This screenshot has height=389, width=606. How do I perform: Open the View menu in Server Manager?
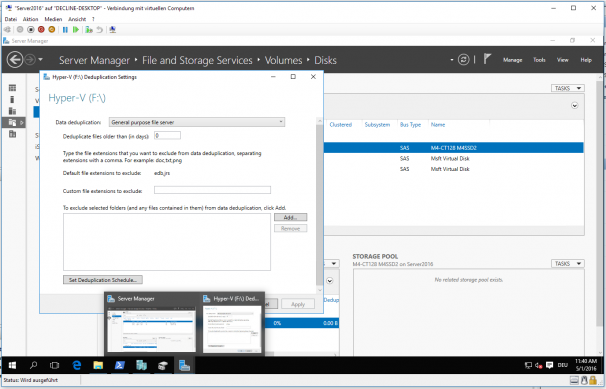click(x=562, y=60)
